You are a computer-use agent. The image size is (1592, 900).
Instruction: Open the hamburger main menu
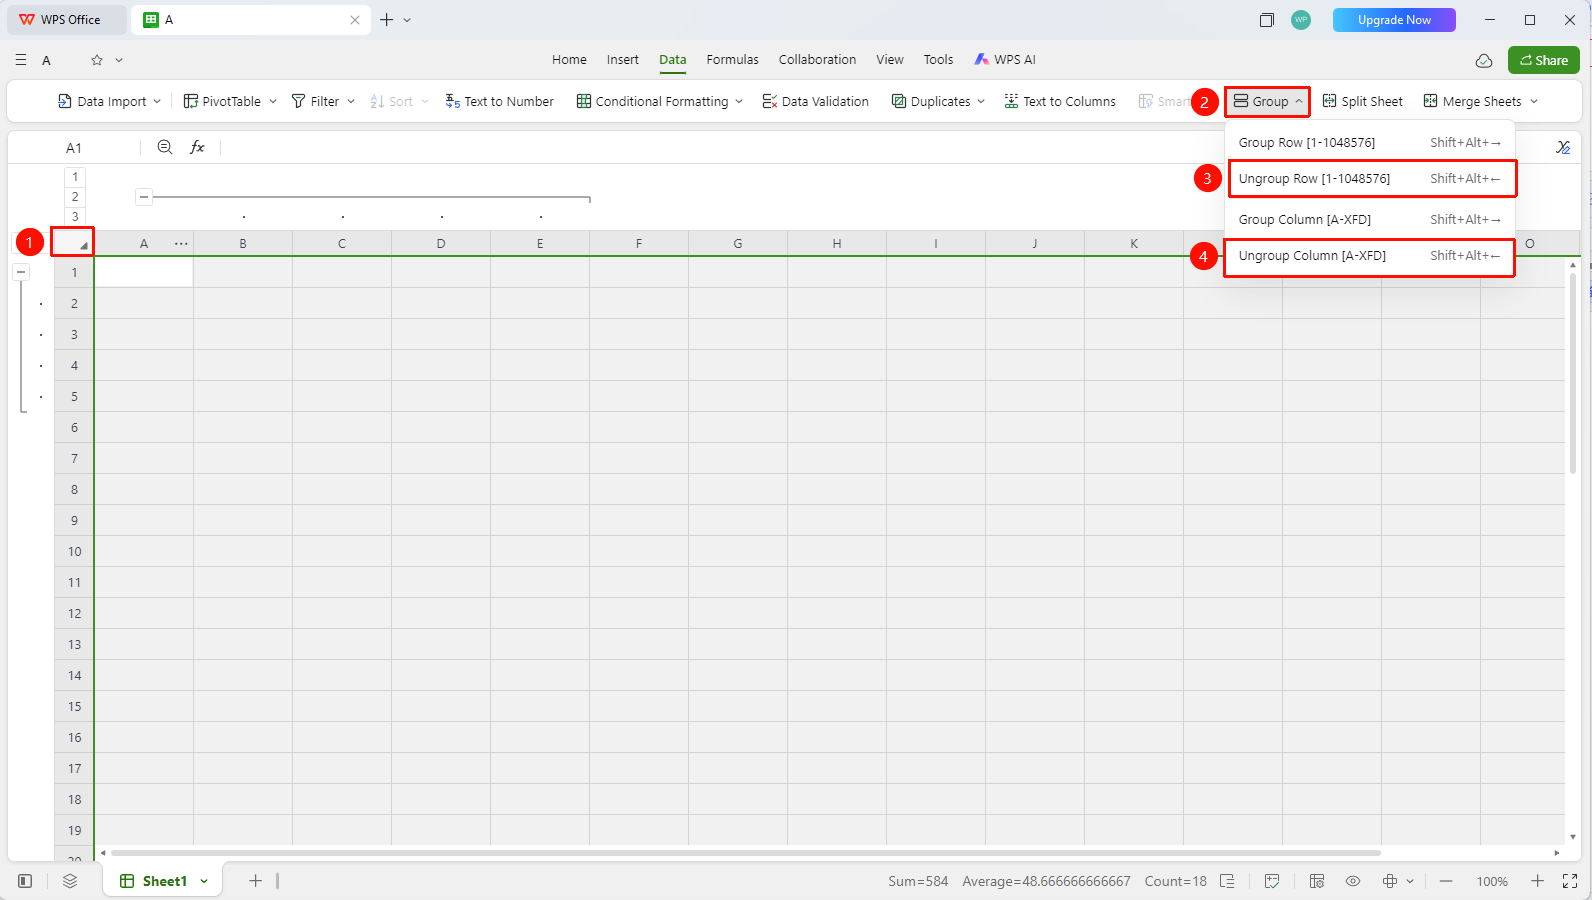(21, 60)
